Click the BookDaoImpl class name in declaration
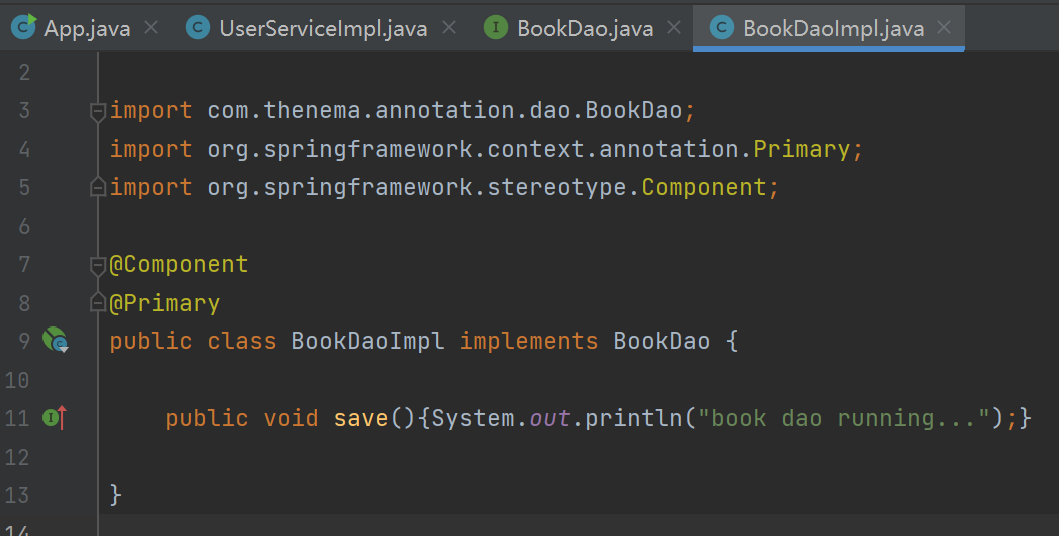Viewport: 1059px width, 536px height. (x=367, y=341)
